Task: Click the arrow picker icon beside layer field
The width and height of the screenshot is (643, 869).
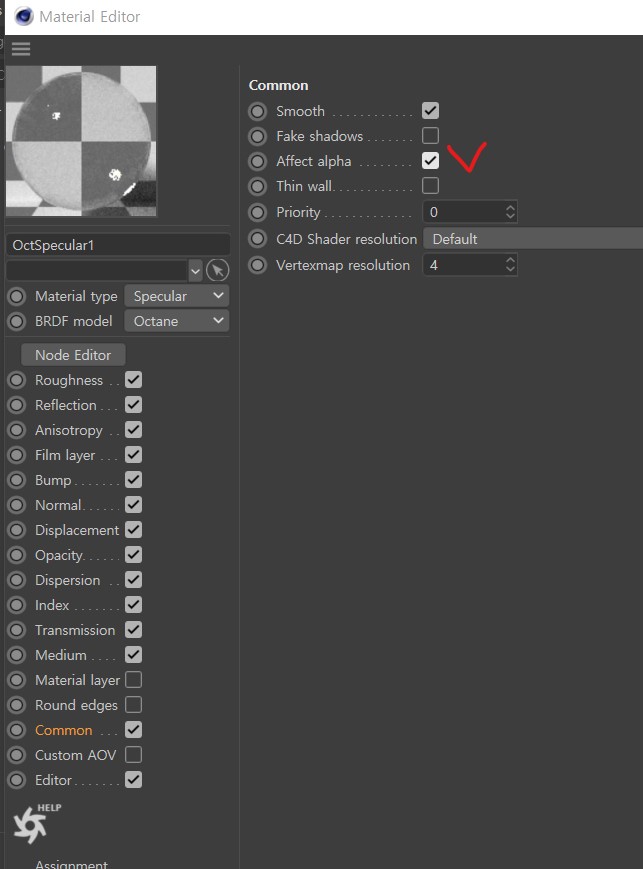Action: (217, 270)
